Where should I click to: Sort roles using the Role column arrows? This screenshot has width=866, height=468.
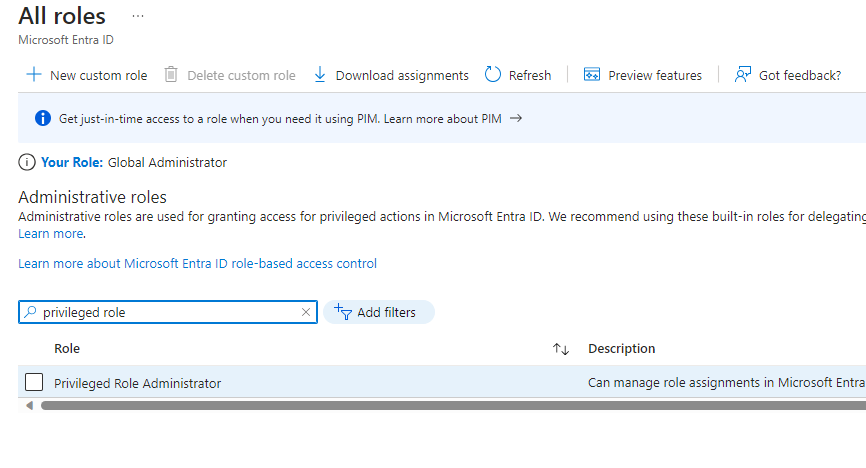561,349
